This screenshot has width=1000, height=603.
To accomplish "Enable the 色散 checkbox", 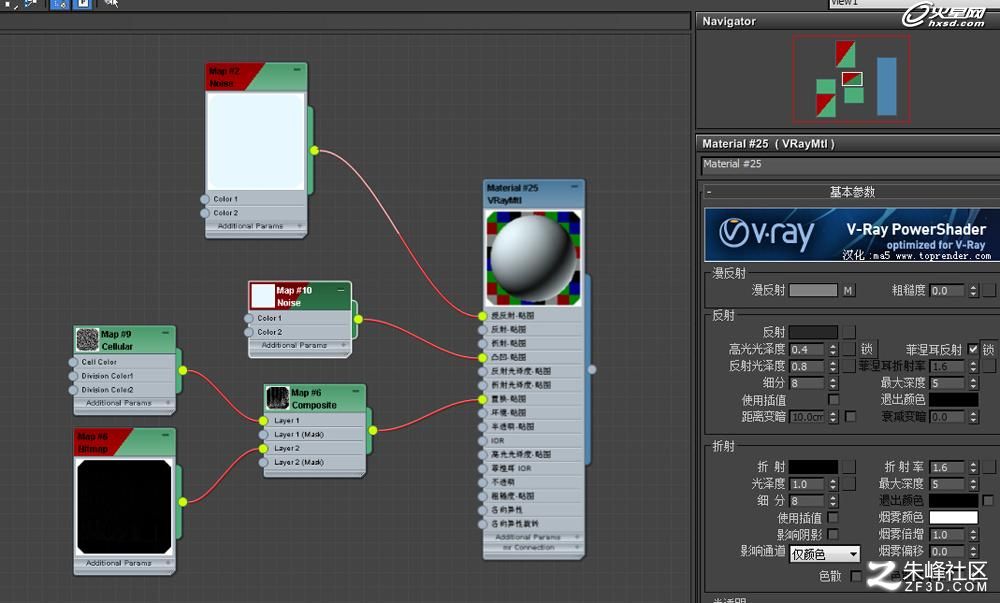I will (x=856, y=576).
